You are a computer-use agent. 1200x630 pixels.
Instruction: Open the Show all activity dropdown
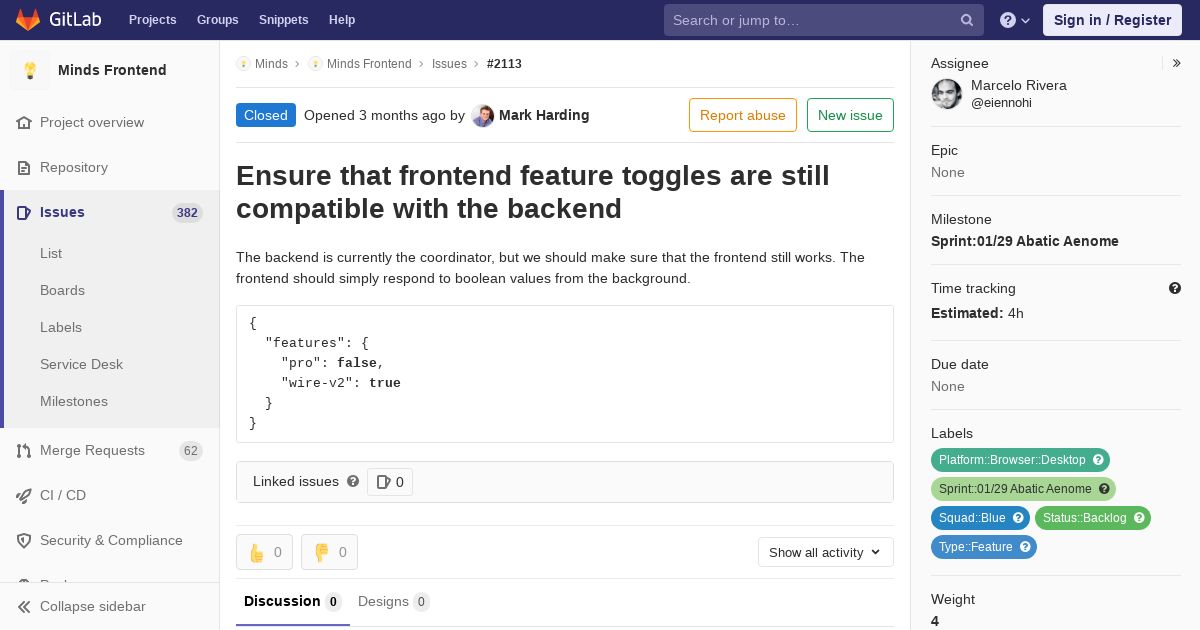tap(826, 552)
